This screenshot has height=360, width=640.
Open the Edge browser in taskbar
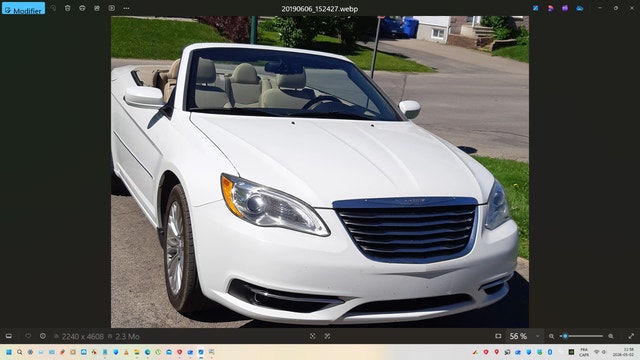147,352
